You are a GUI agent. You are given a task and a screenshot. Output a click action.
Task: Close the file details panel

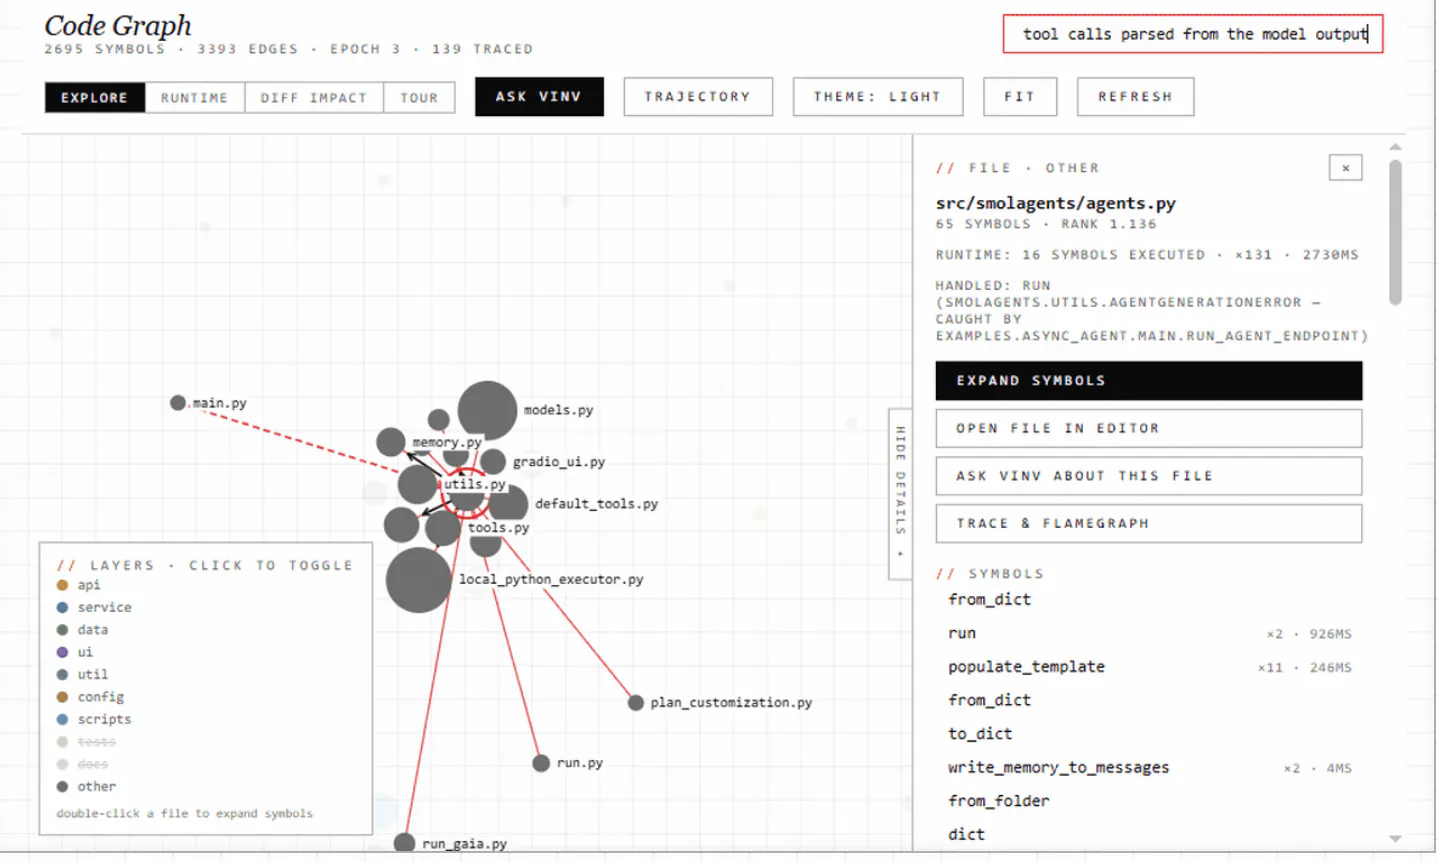1346,168
